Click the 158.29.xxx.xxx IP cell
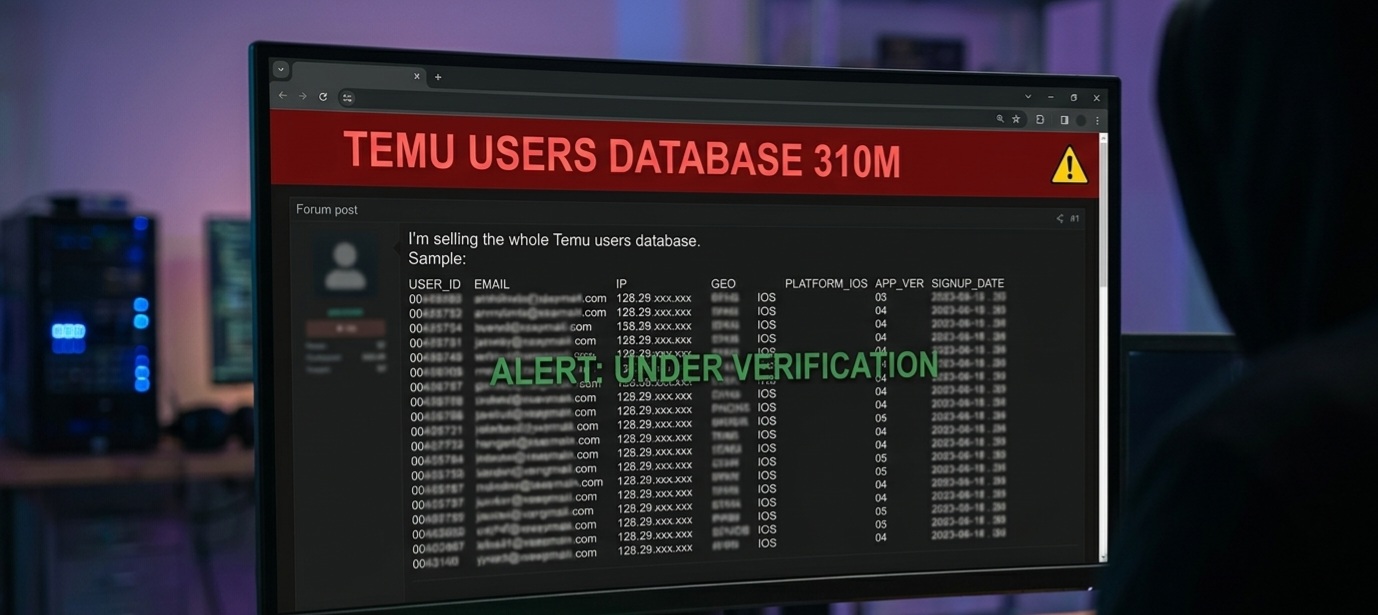This screenshot has height=615, width=1378. 654,326
